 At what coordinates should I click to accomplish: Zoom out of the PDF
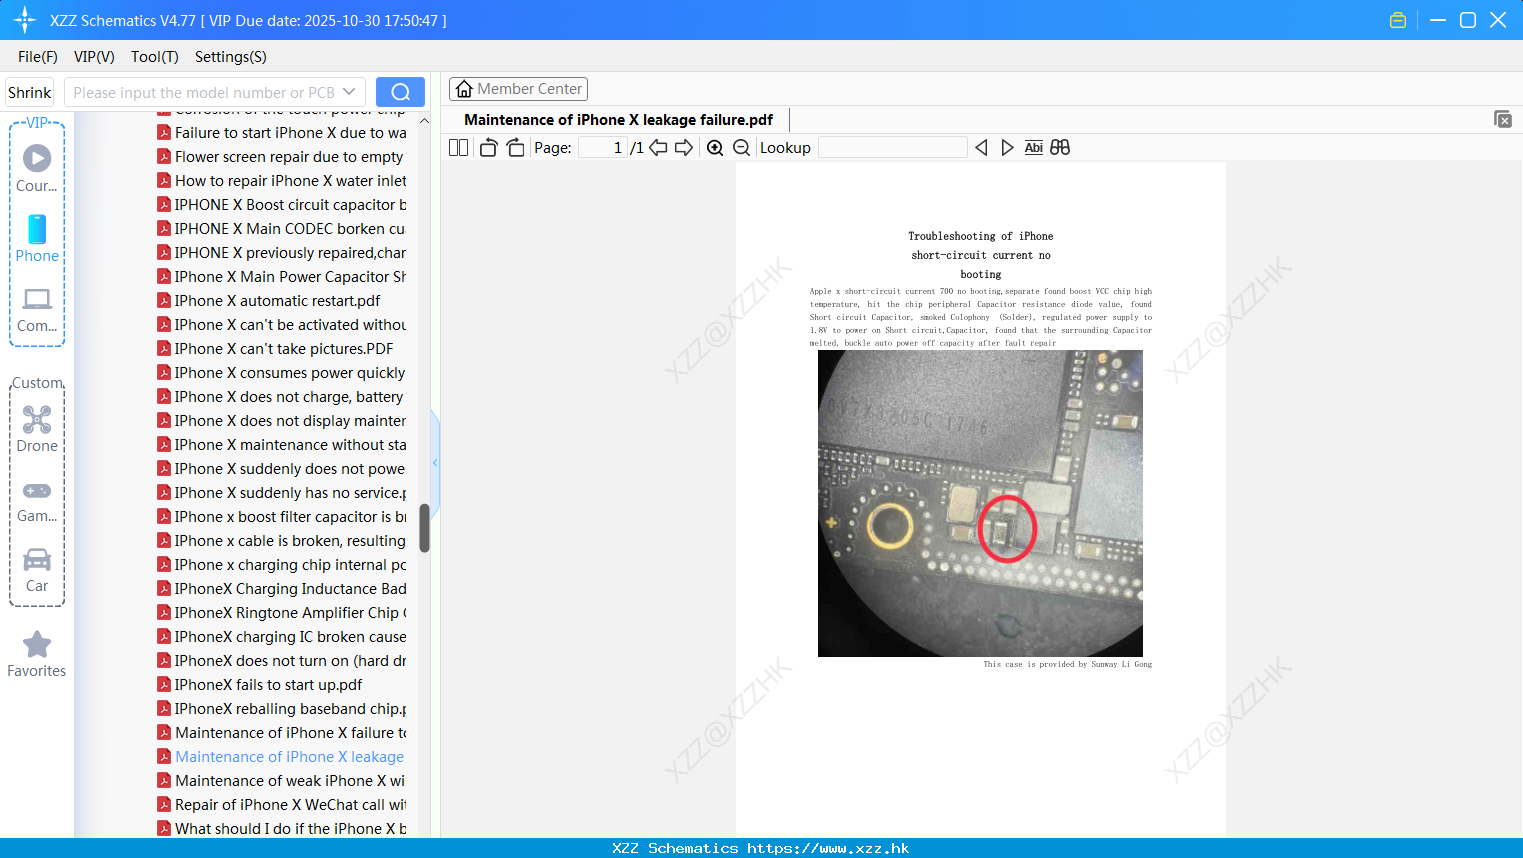click(x=742, y=147)
